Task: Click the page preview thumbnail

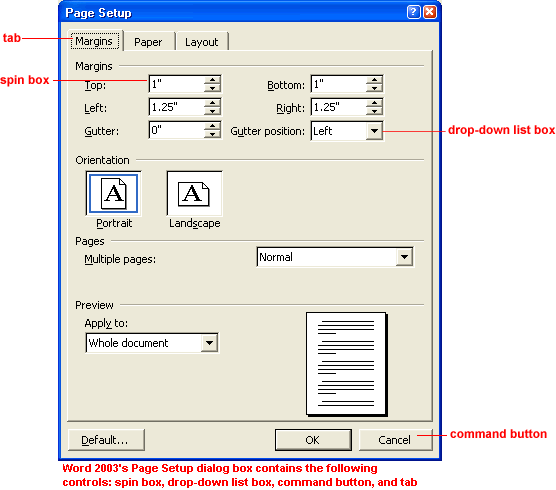Action: pyautogui.click(x=346, y=364)
